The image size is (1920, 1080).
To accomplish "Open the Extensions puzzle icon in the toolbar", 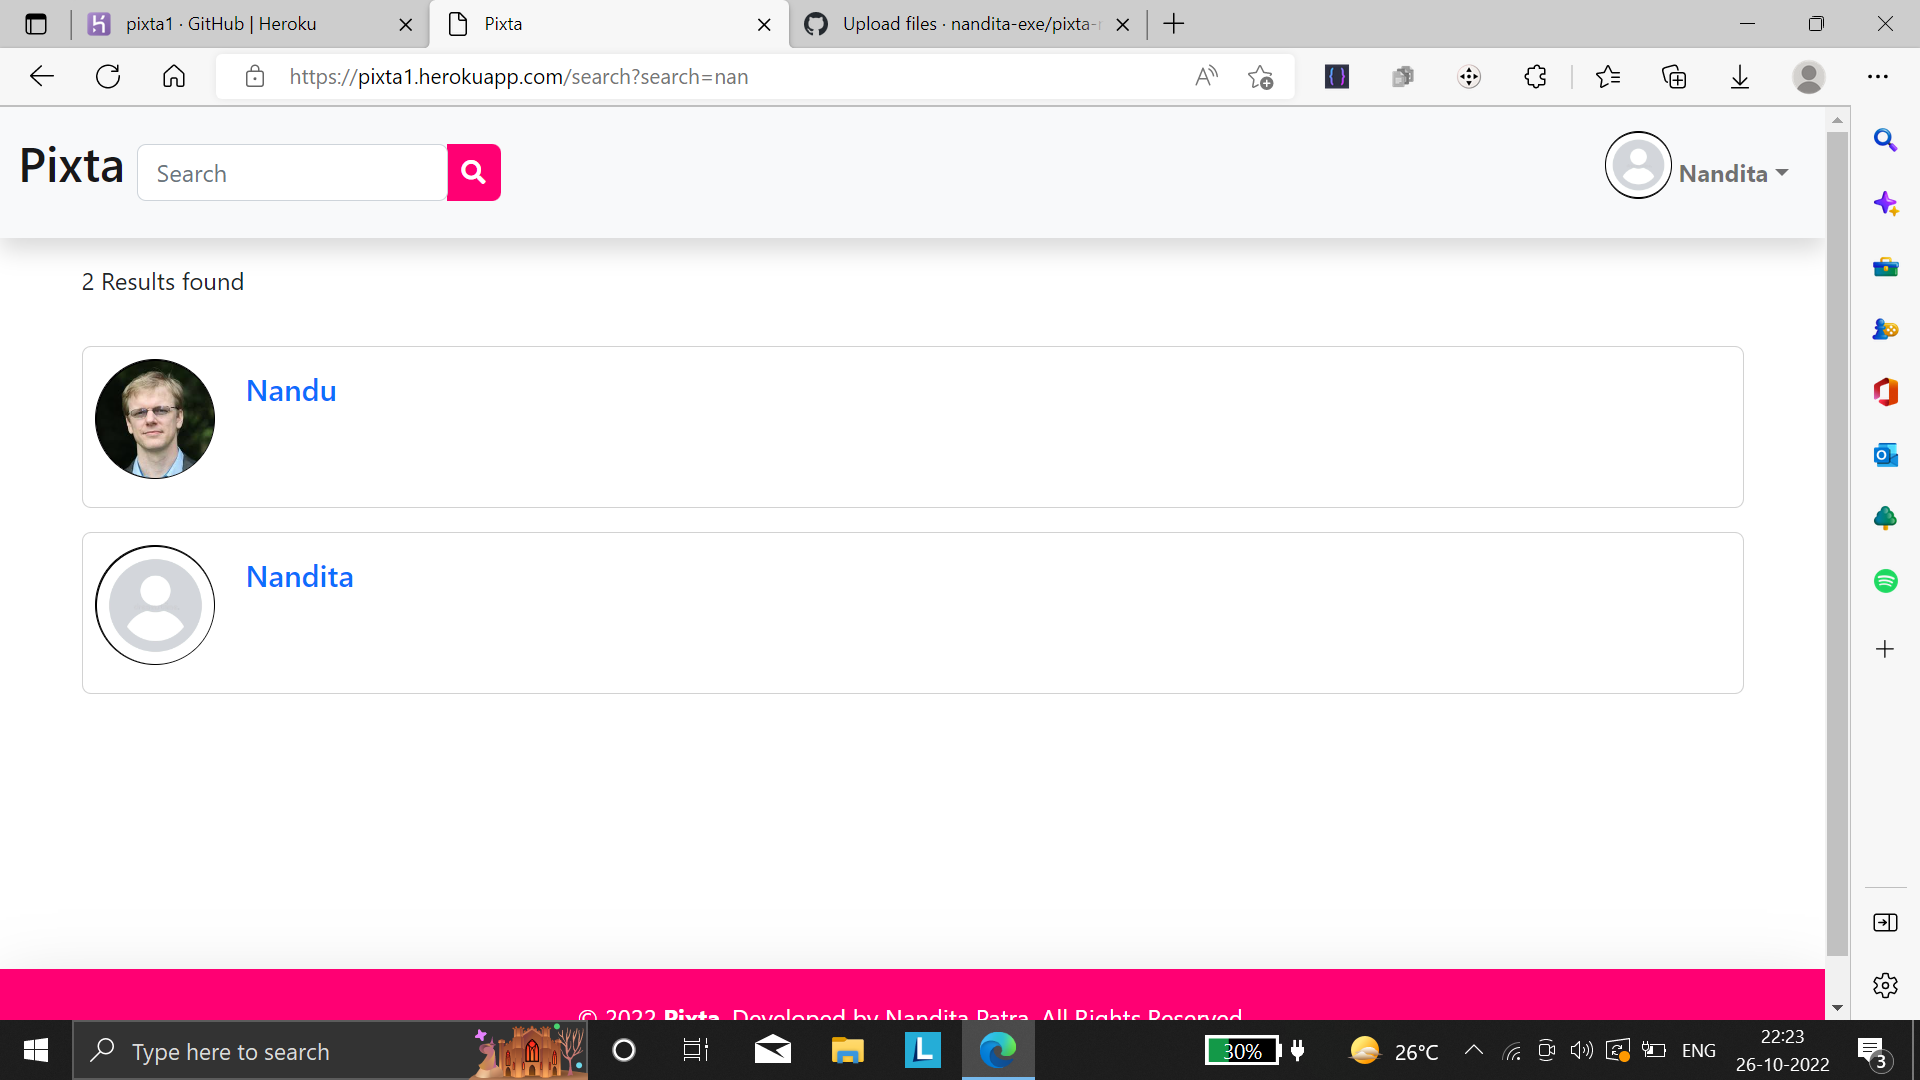I will coord(1535,76).
